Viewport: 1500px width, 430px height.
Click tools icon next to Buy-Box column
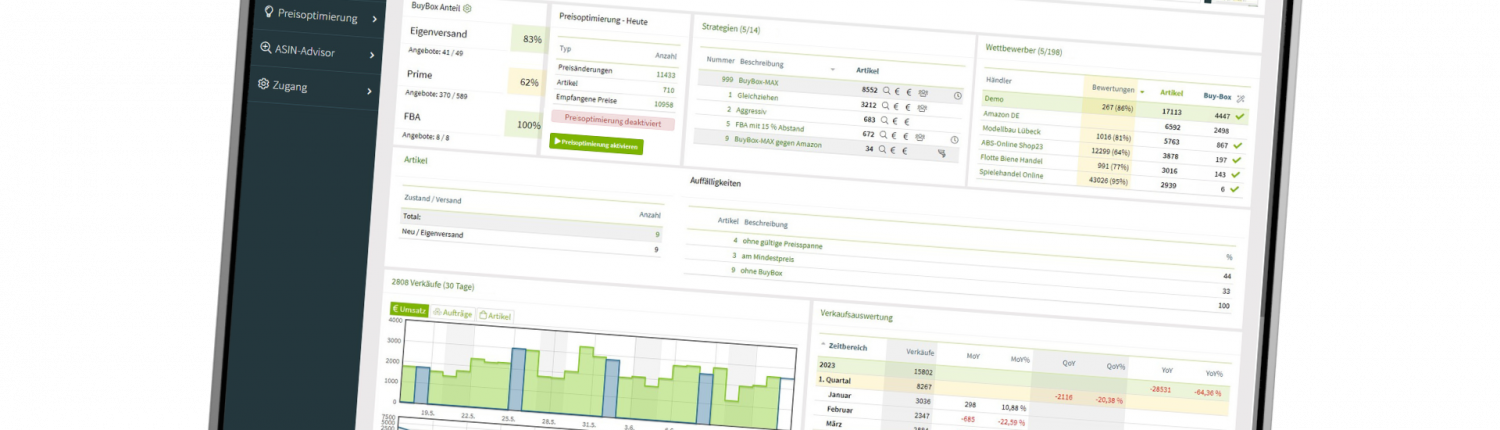pos(1241,99)
